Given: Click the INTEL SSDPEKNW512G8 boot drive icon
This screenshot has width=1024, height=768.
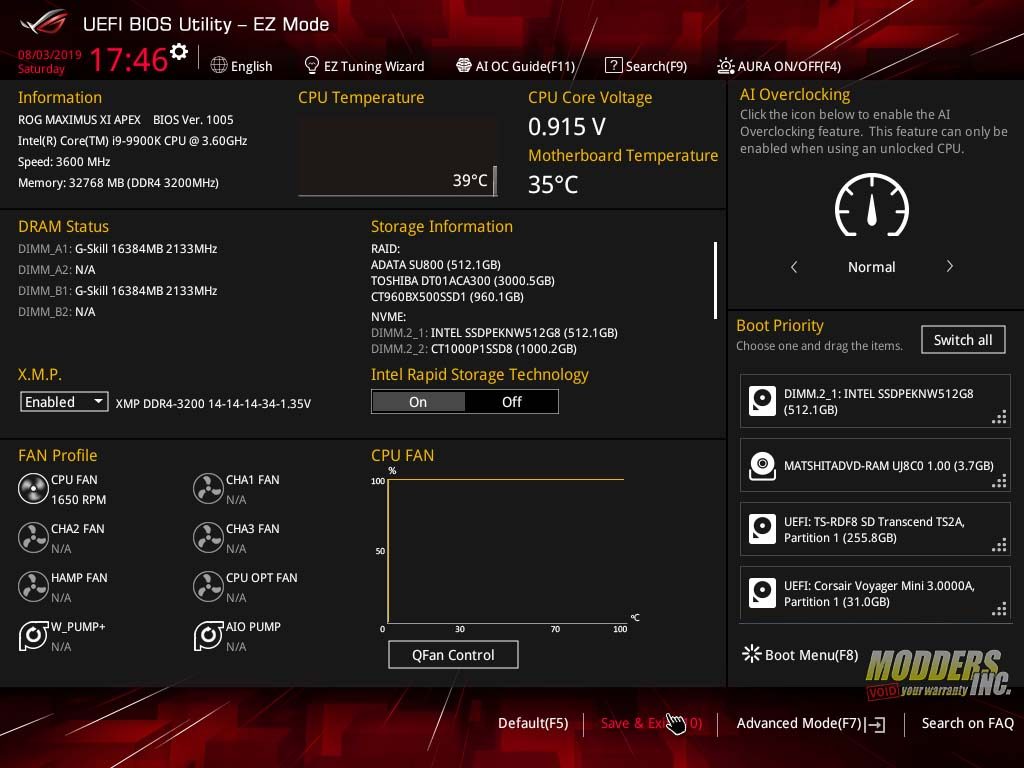Looking at the screenshot, I should (x=762, y=401).
